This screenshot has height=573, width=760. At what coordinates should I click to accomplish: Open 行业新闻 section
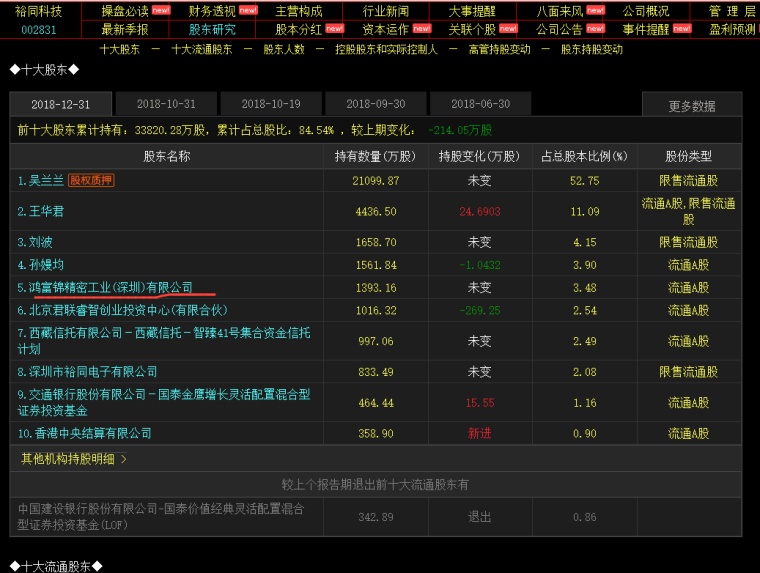(385, 11)
